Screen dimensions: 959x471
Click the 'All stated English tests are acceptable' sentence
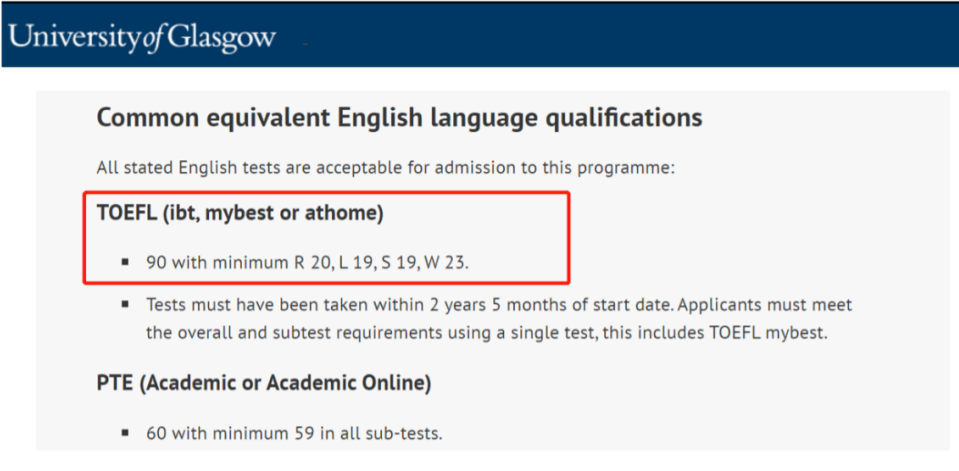pyautogui.click(x=386, y=167)
